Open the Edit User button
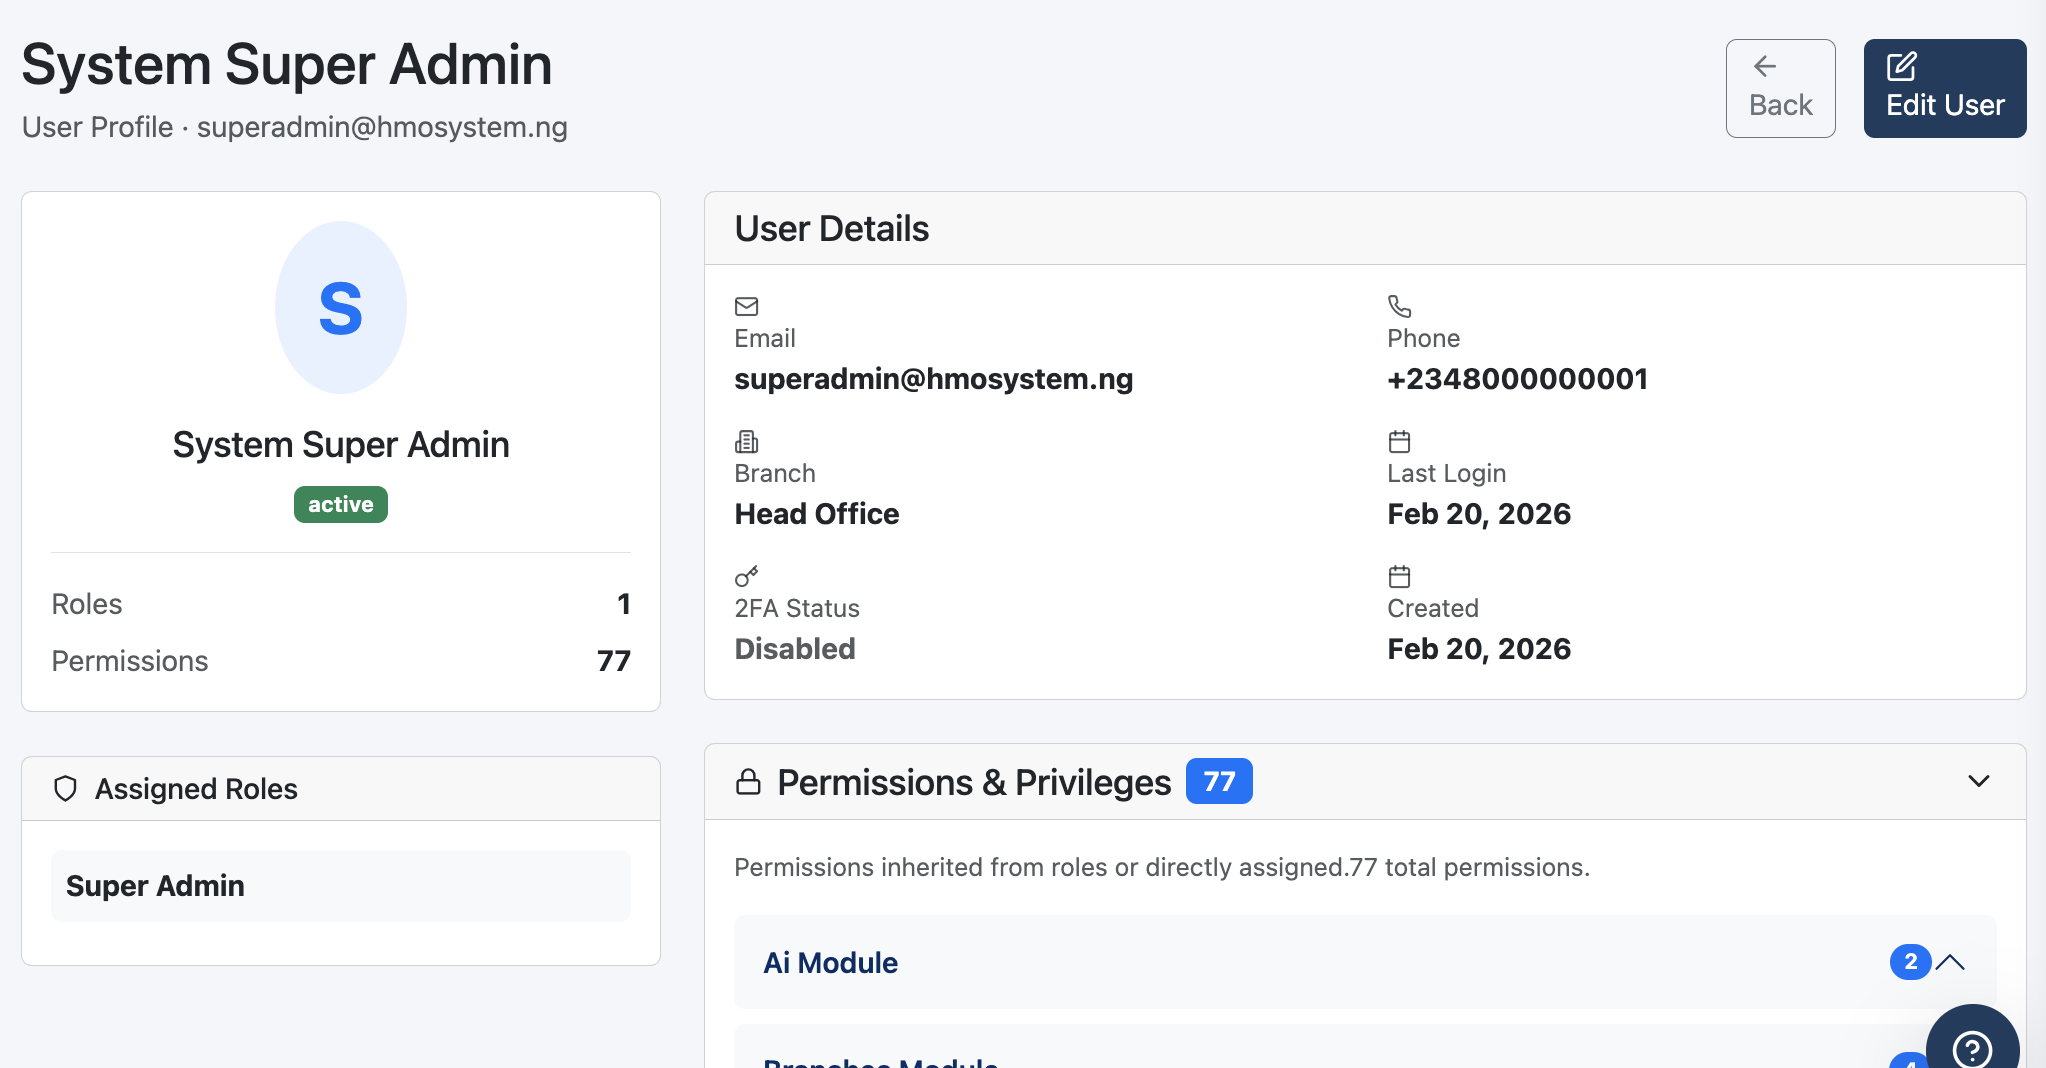The height and width of the screenshot is (1068, 2046). pyautogui.click(x=1945, y=88)
